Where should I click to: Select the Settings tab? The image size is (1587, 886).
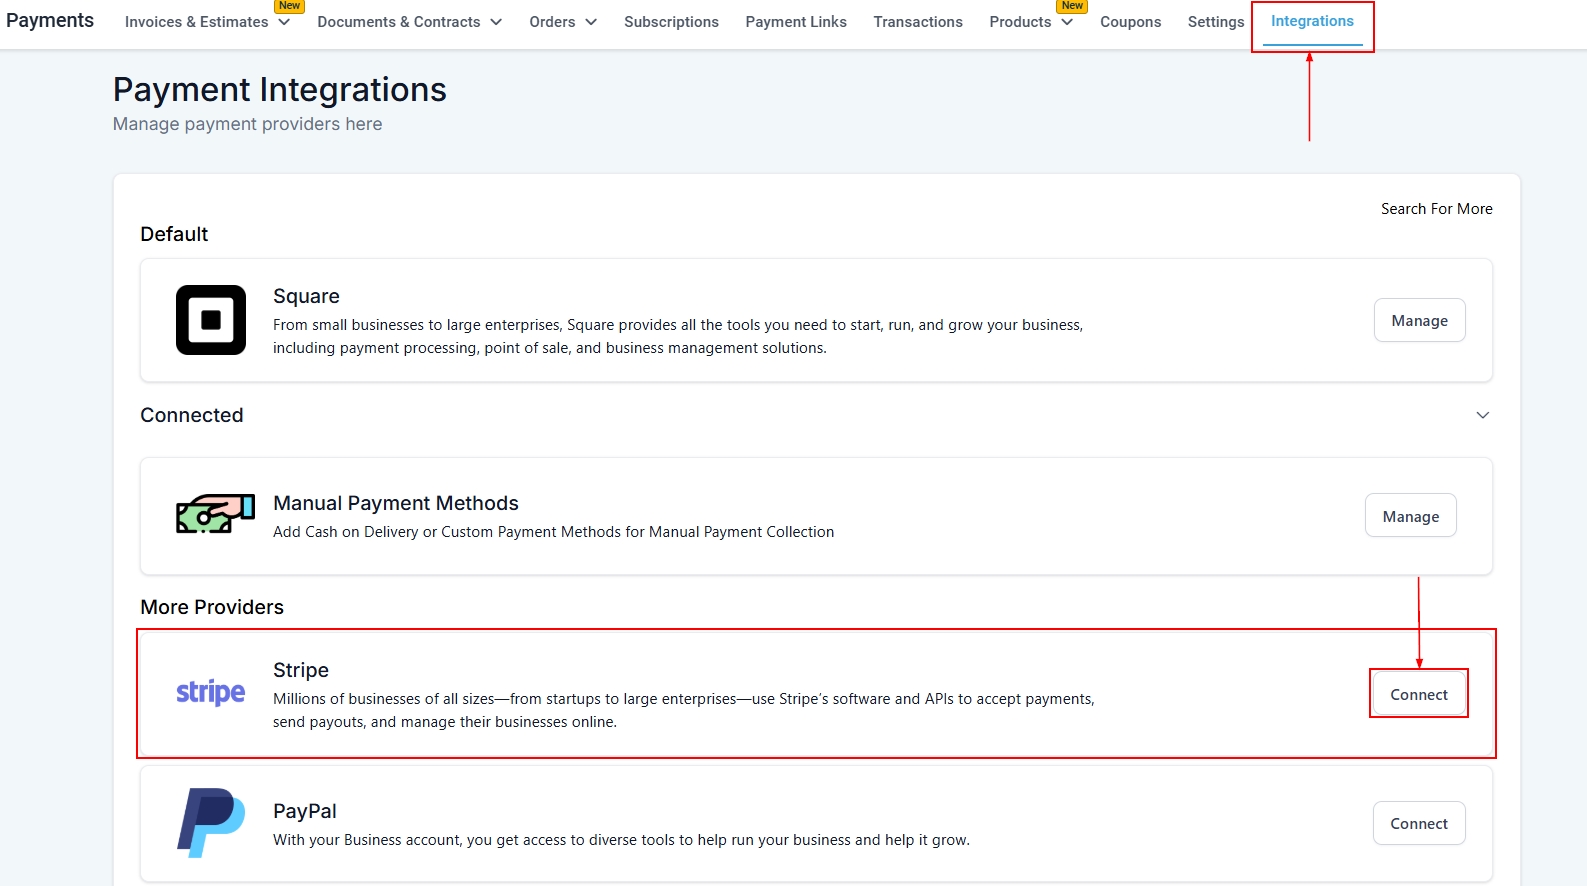click(x=1215, y=22)
